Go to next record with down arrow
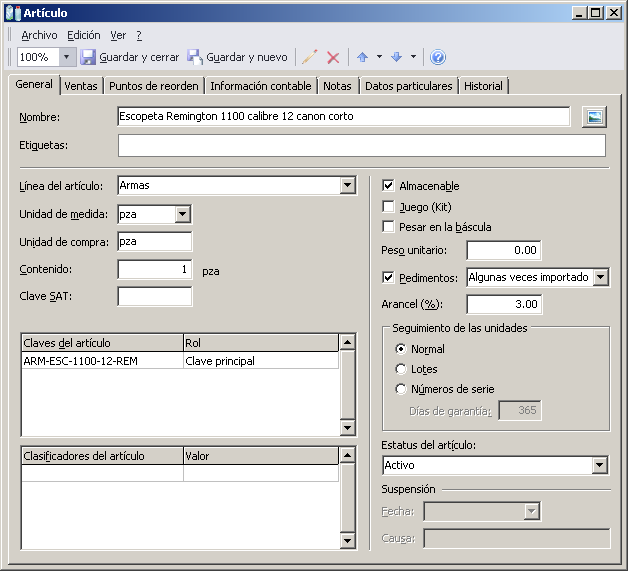This screenshot has height=571, width=628. pyautogui.click(x=397, y=58)
